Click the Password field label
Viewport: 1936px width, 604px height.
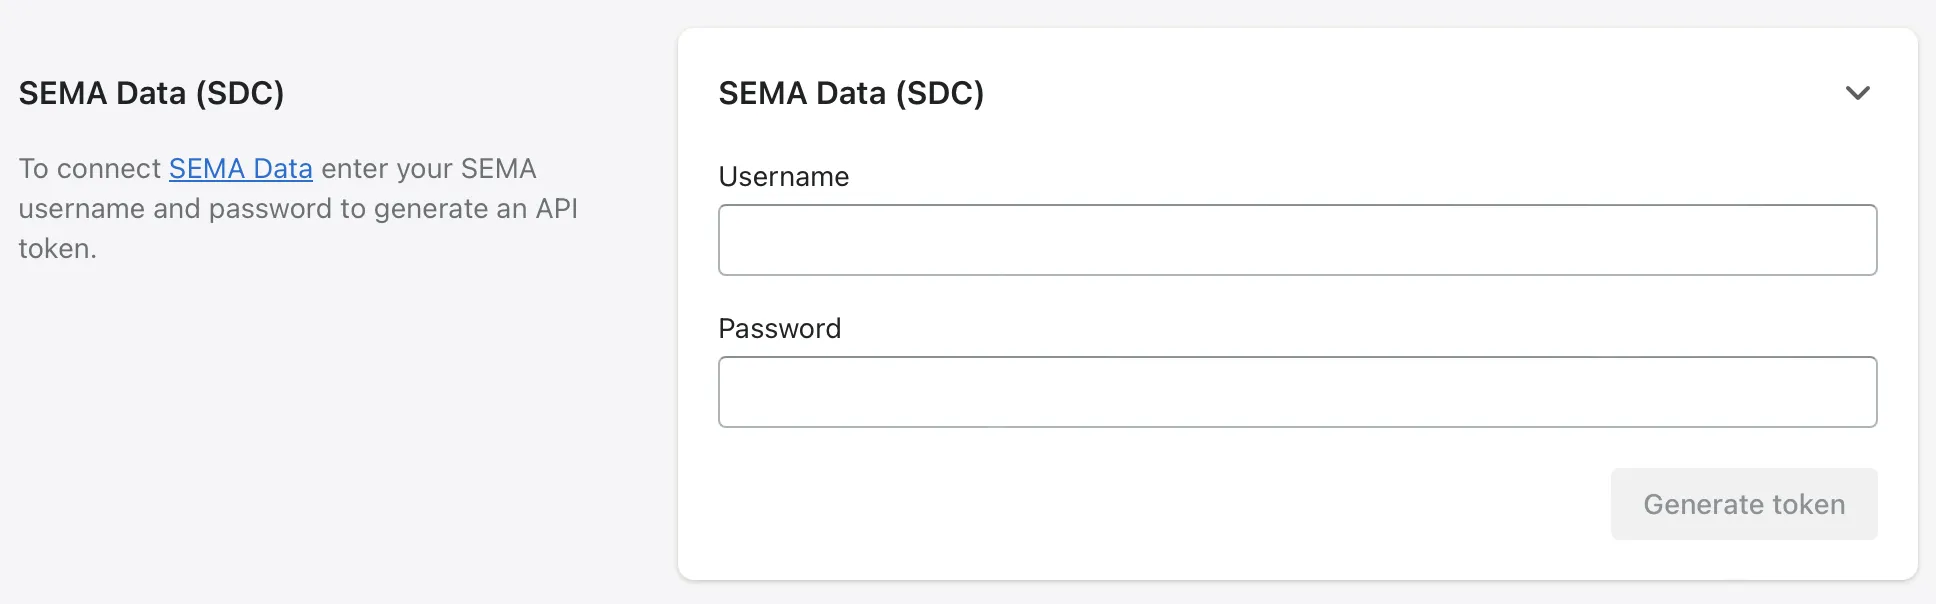coord(779,329)
